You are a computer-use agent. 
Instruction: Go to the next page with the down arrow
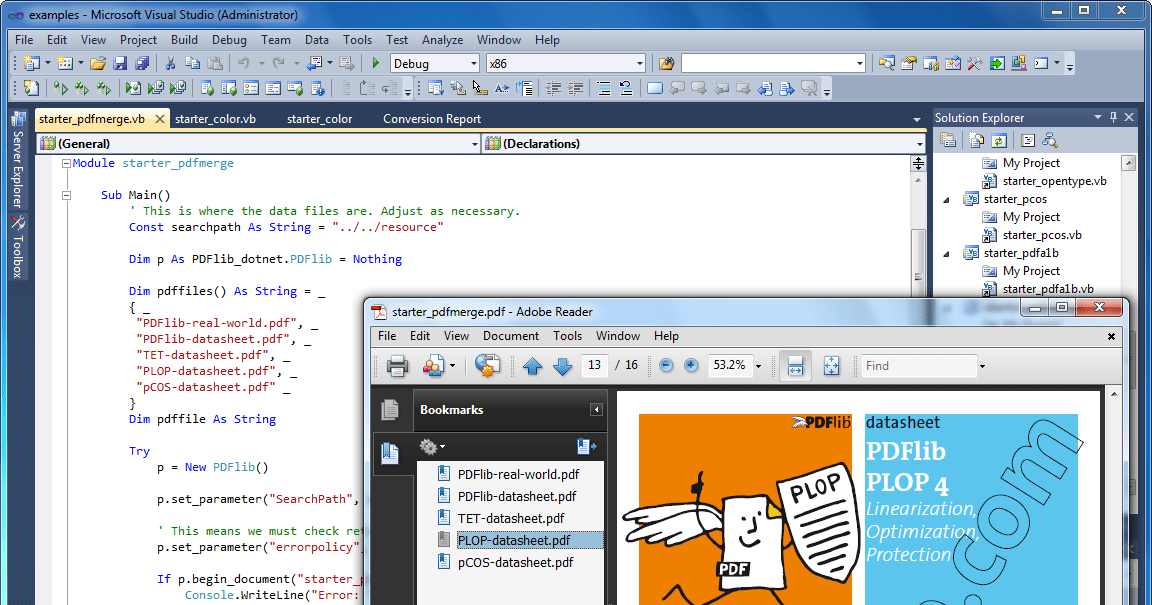[563, 366]
